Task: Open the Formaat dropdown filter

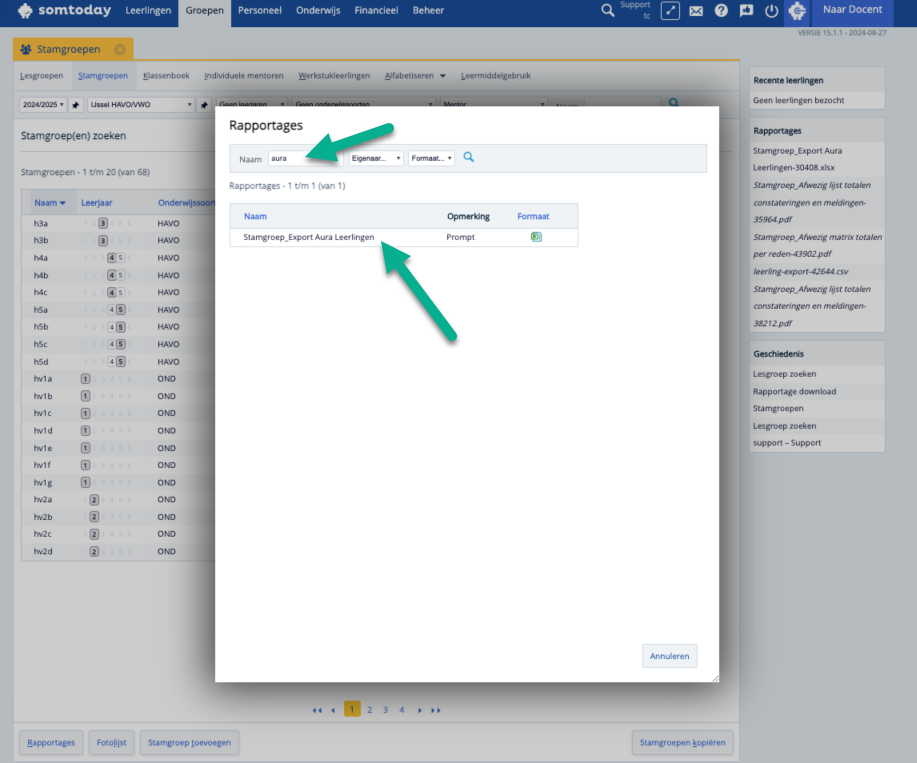Action: (x=431, y=158)
